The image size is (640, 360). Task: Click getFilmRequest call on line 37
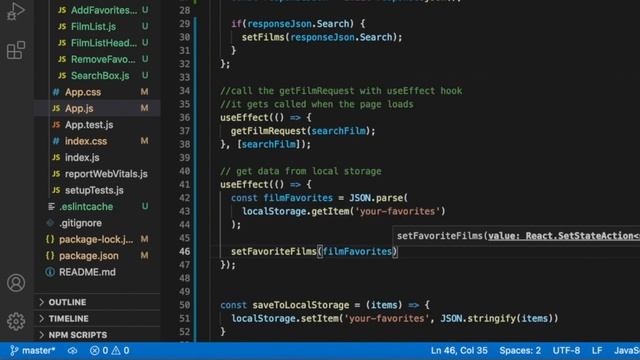click(x=268, y=131)
